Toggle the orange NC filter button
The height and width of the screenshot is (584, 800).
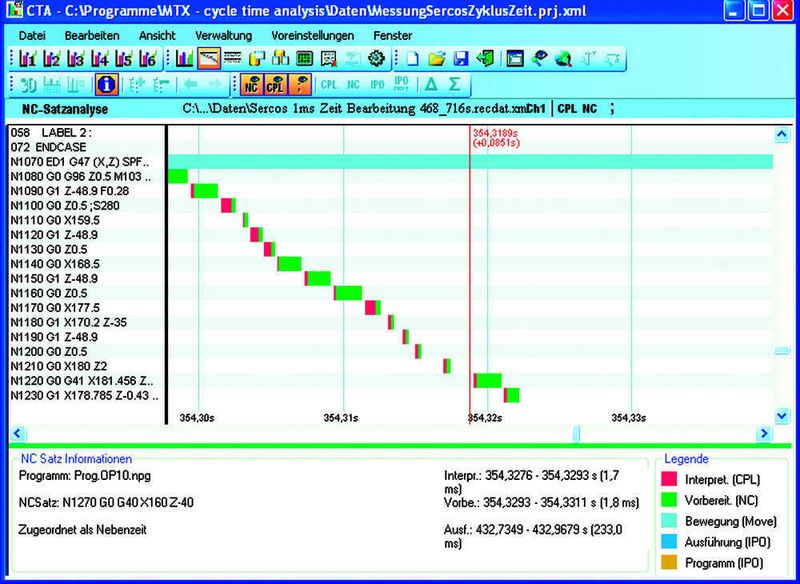(250, 84)
